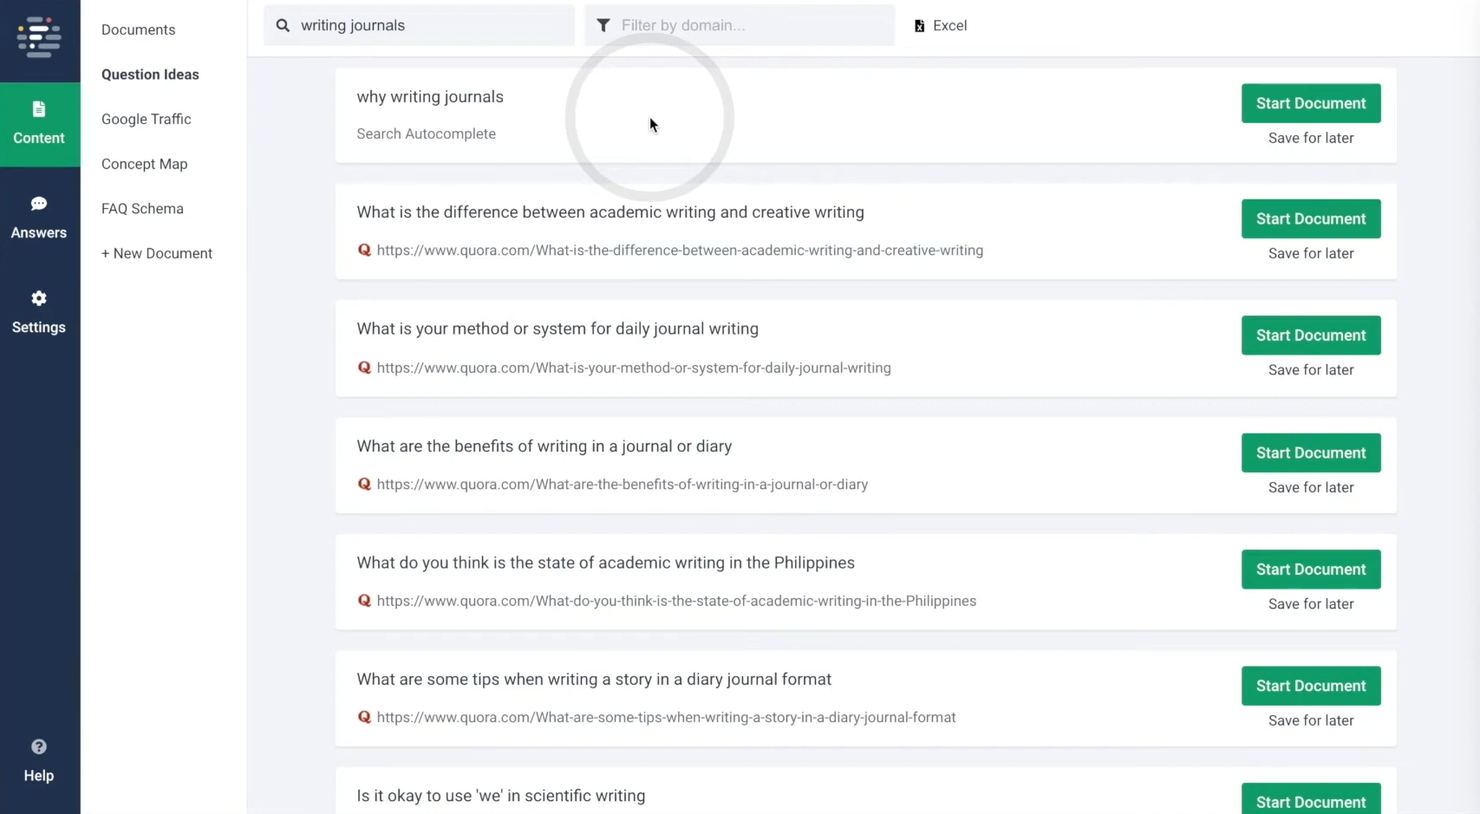Open the Google Traffic section

click(146, 119)
